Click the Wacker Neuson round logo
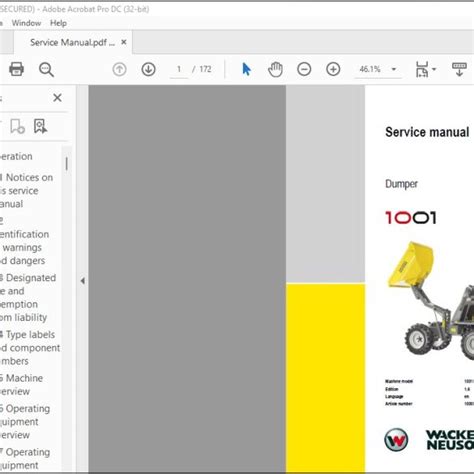The width and height of the screenshot is (474, 474). tap(396, 440)
